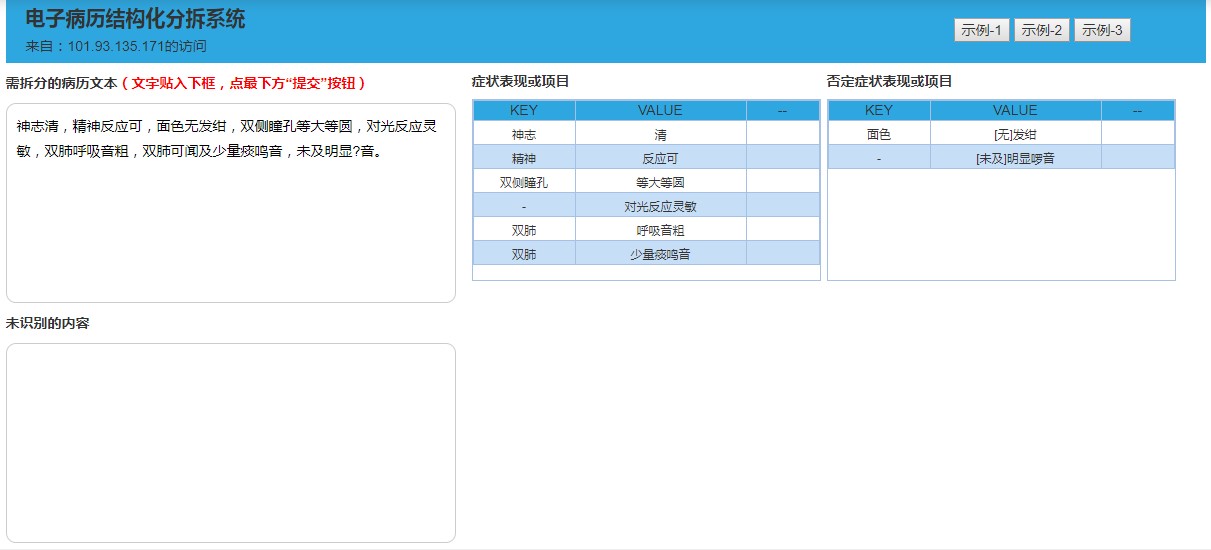Select the [未及]明显啰音 value cell
This screenshot has height=550, width=1211.
click(x=1015, y=158)
